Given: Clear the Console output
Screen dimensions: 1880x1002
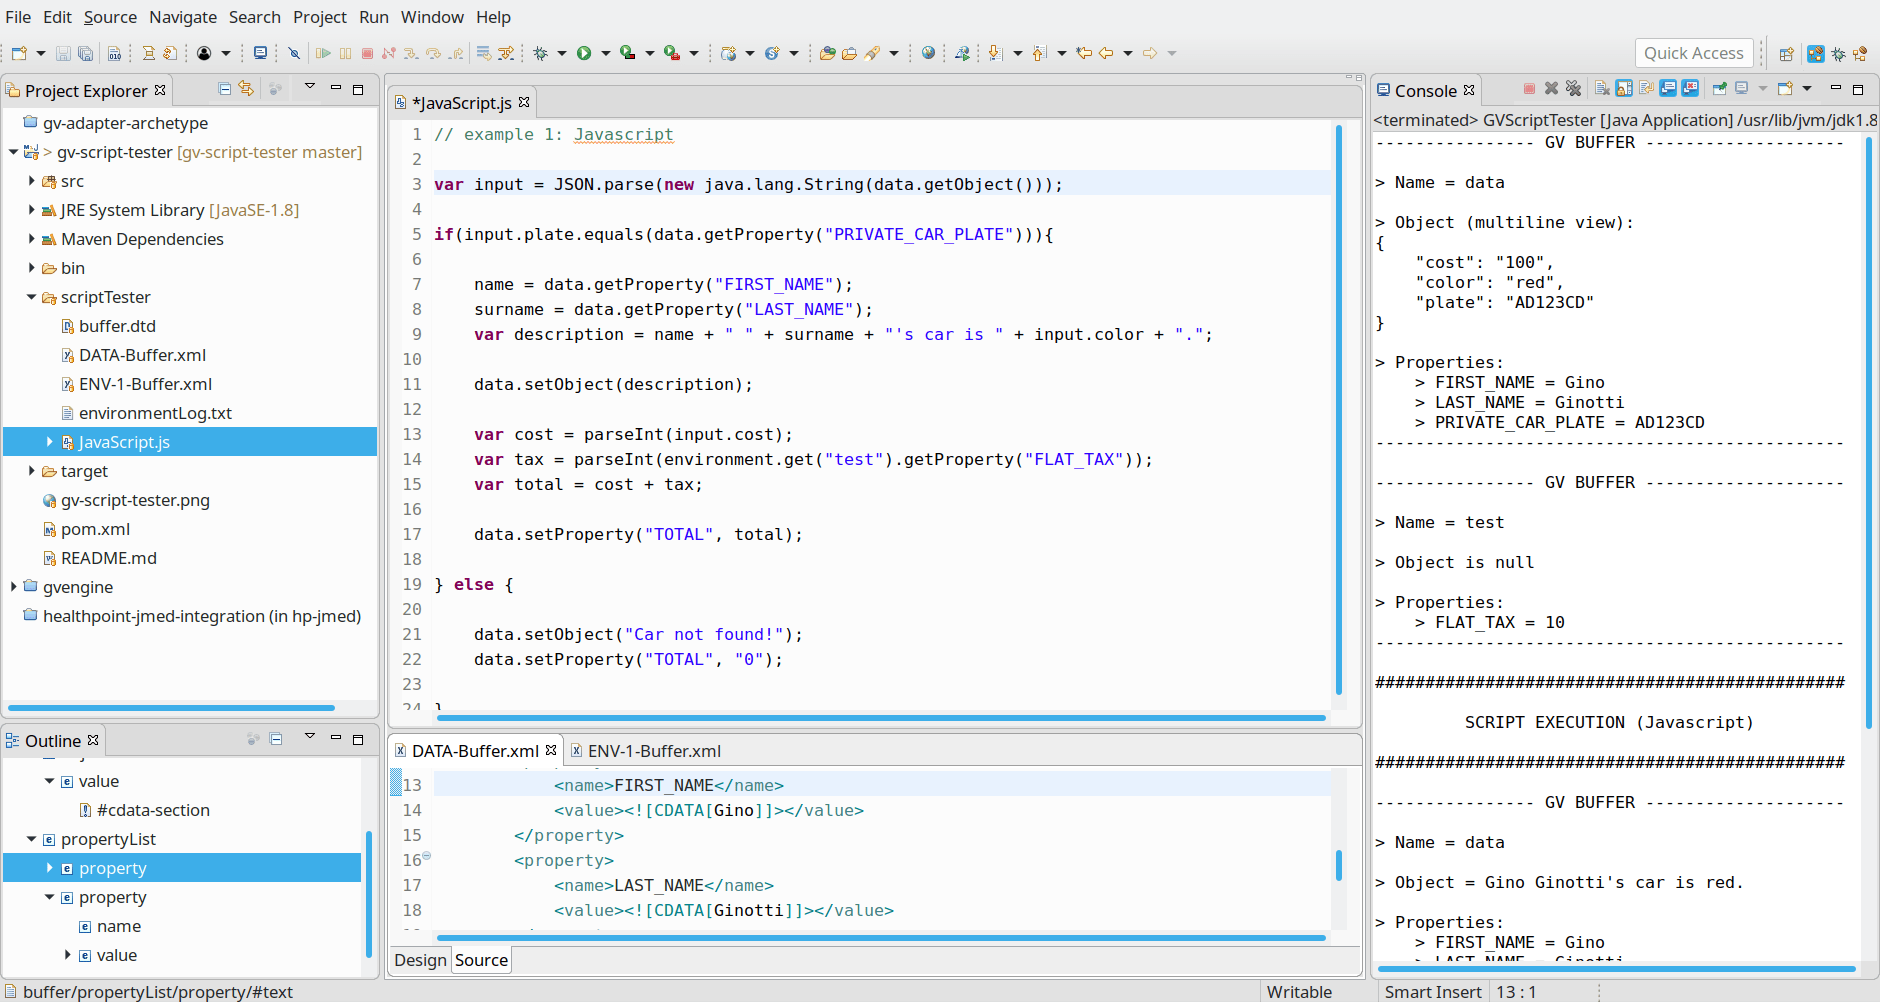Looking at the screenshot, I should (1602, 89).
